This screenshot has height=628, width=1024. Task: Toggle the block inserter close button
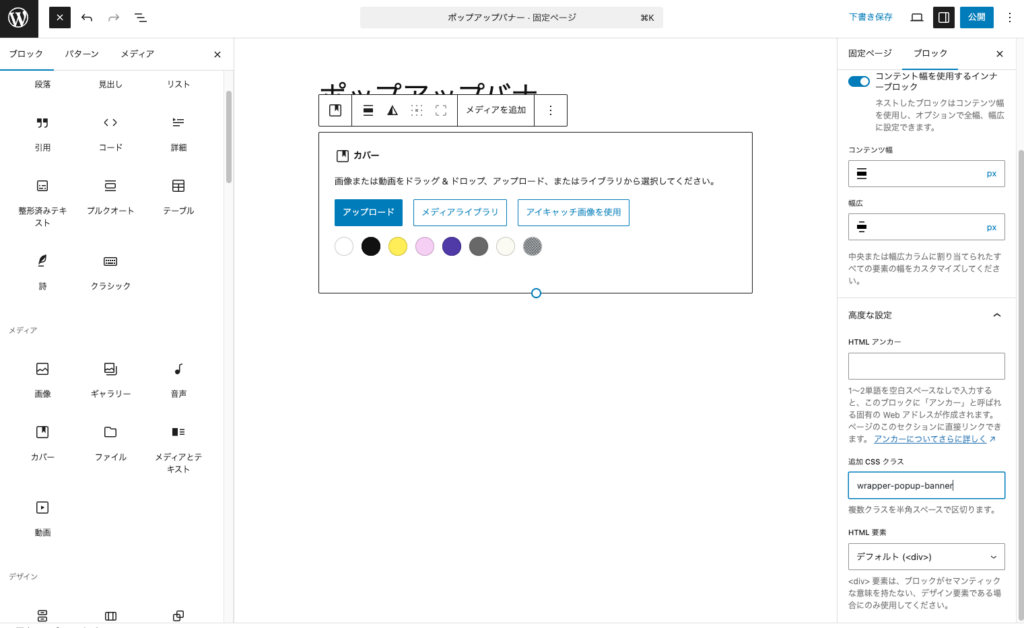coord(217,54)
